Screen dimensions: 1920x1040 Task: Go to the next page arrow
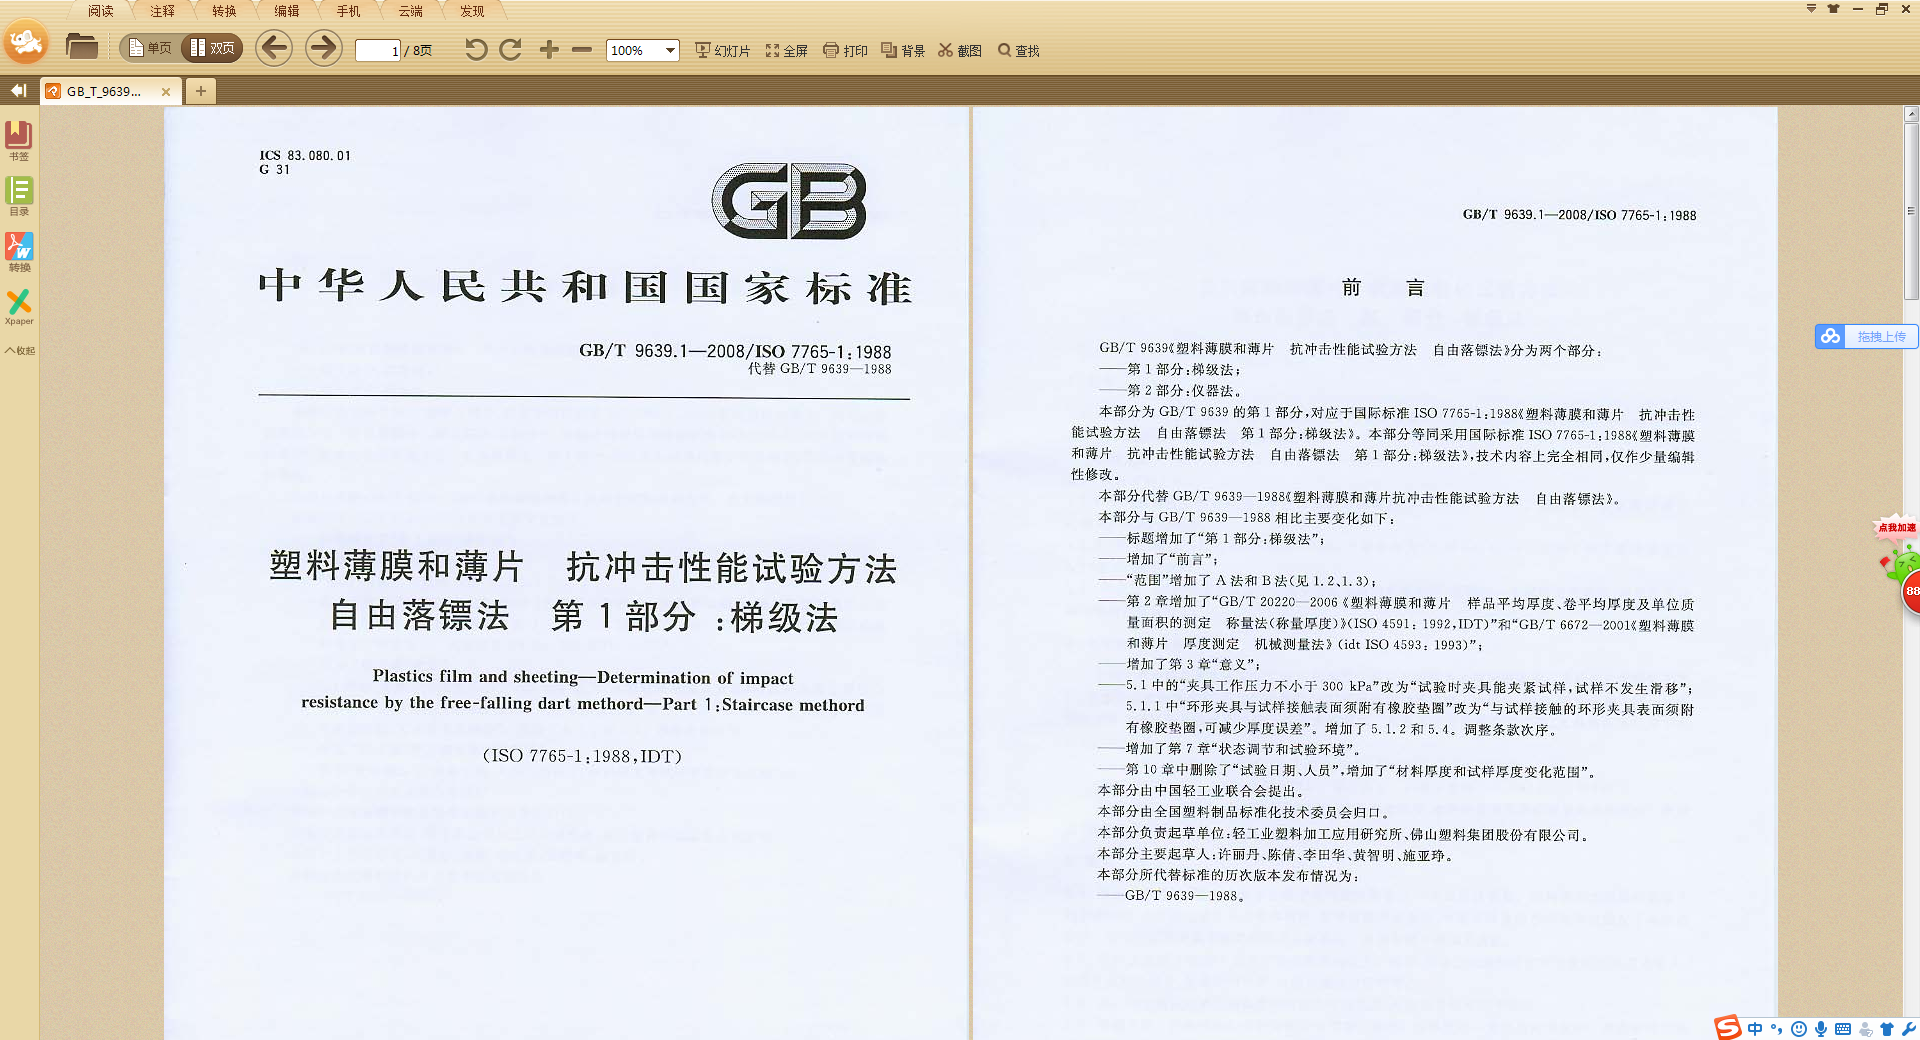(x=323, y=48)
